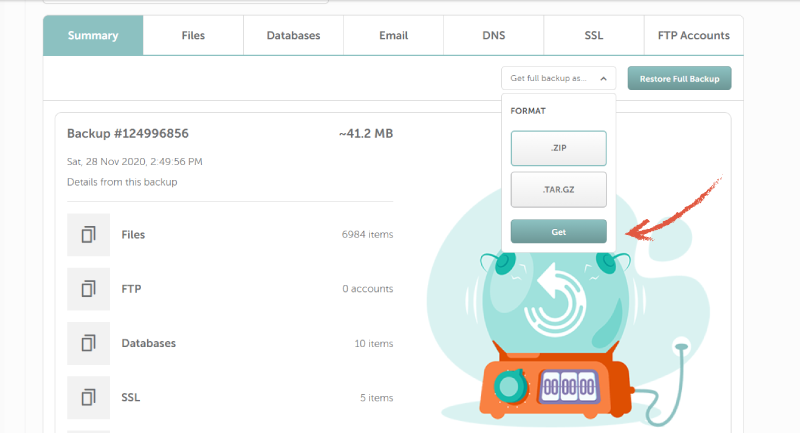Click 'Details from this backup' text
800x433 pixels.
coord(122,182)
